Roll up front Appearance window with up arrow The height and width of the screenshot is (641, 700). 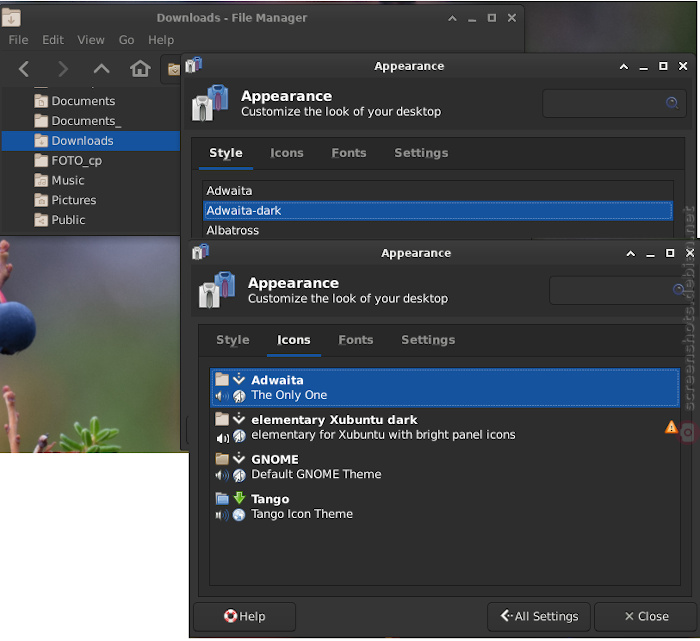(631, 254)
